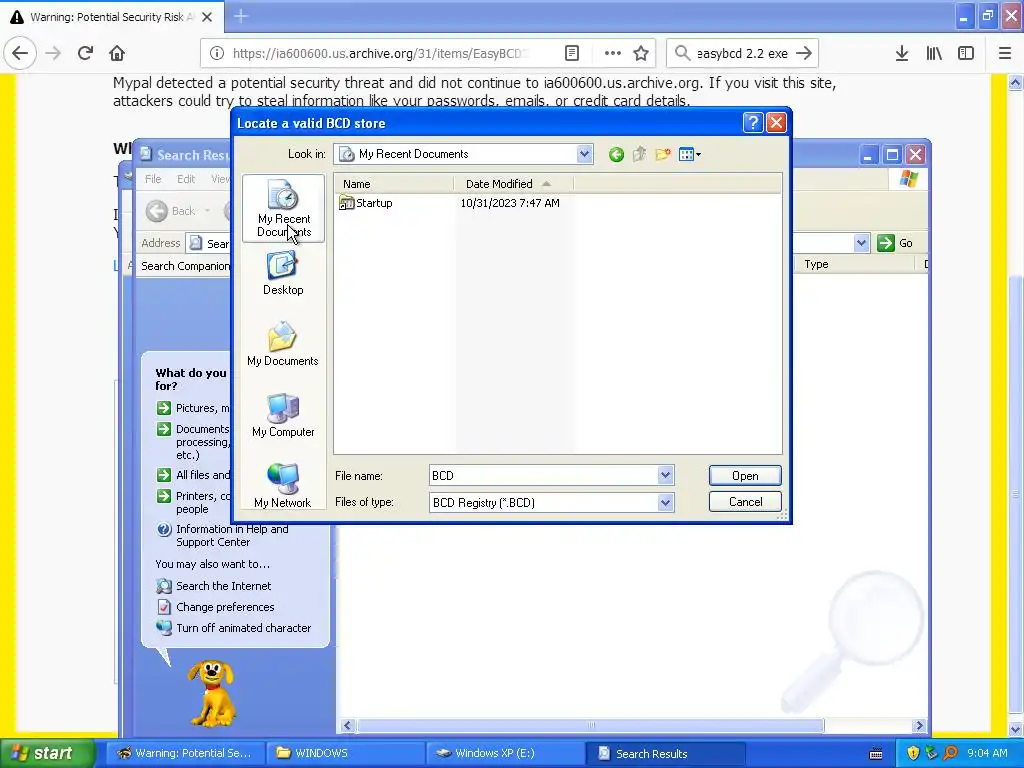This screenshot has width=1024, height=768.
Task: Toggle reader view in address bar
Action: coord(571,54)
